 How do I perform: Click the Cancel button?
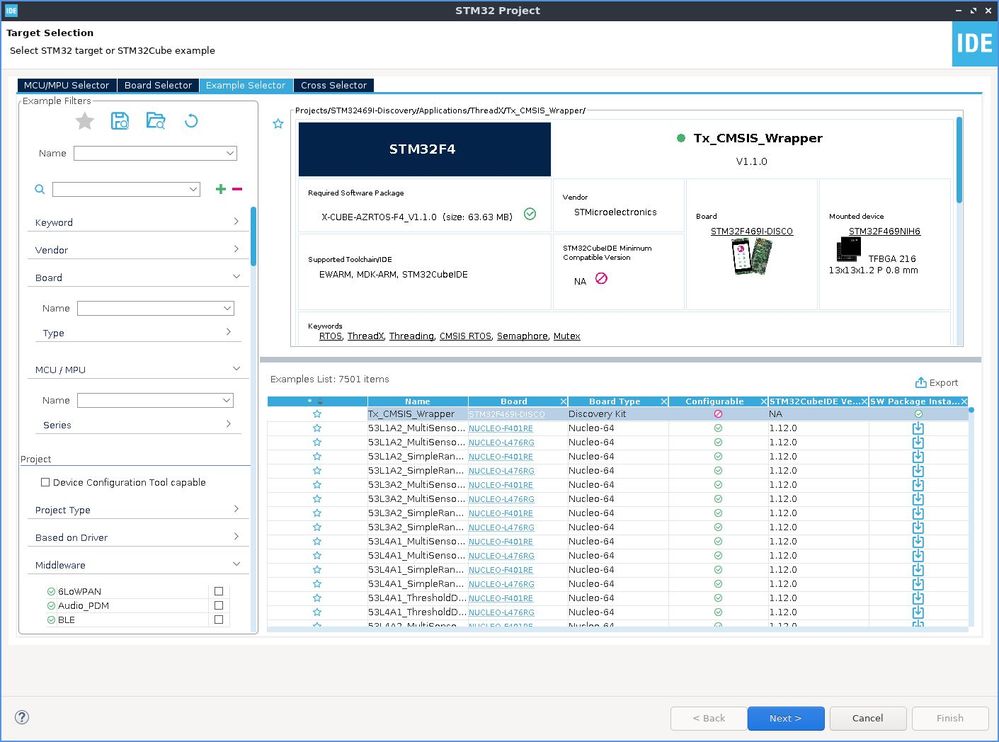[x=868, y=718]
